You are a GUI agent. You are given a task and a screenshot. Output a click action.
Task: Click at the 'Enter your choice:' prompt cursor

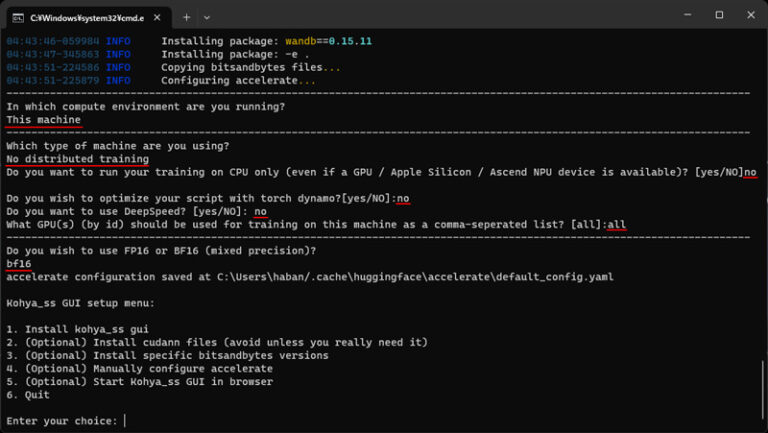tap(125, 420)
